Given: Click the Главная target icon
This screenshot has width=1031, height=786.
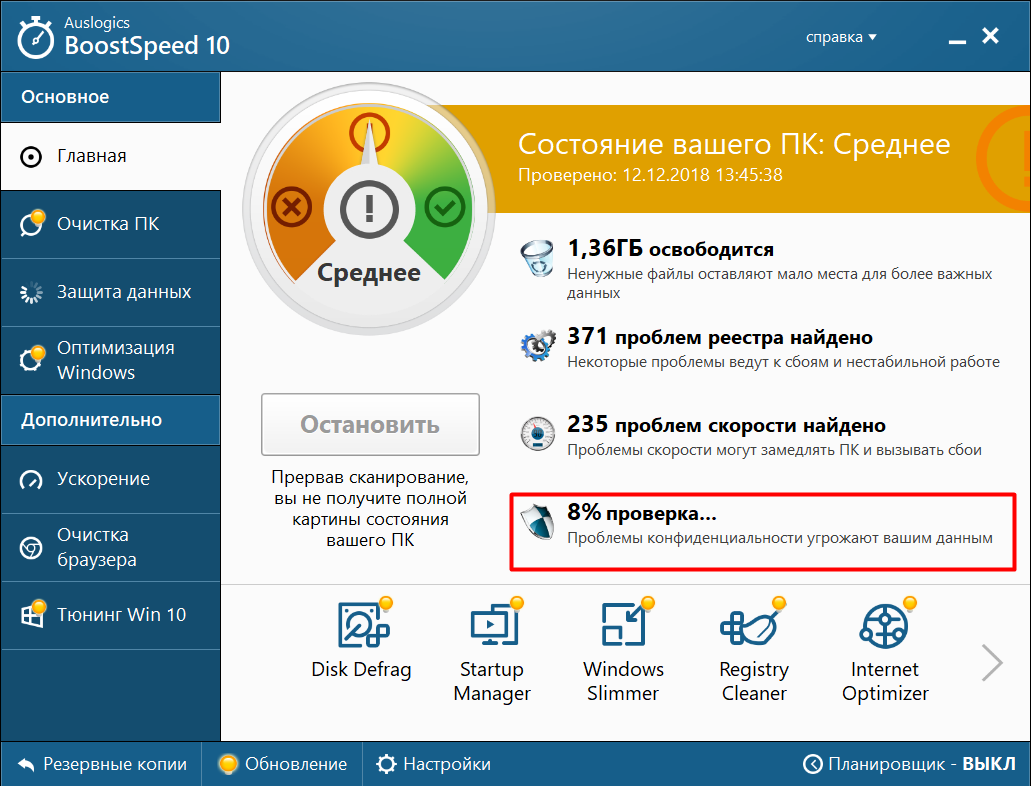Looking at the screenshot, I should click(31, 157).
